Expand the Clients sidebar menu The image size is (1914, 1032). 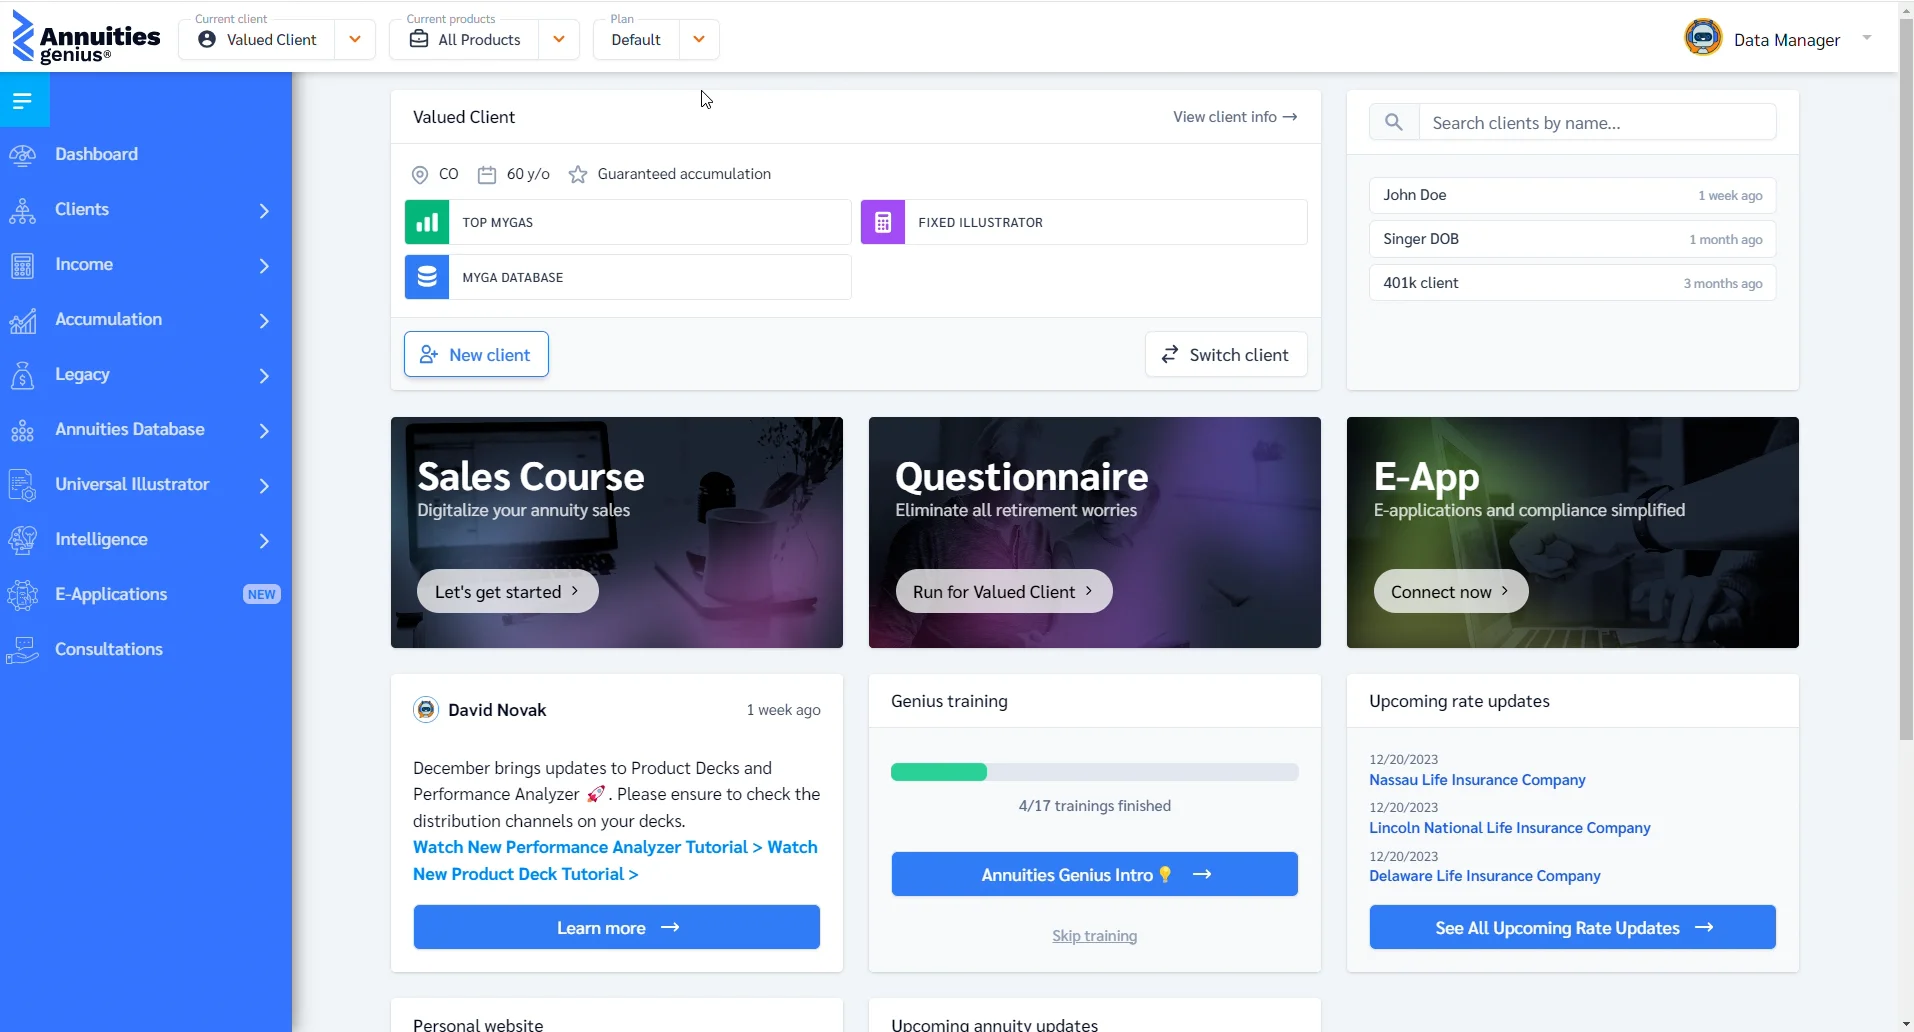click(264, 210)
